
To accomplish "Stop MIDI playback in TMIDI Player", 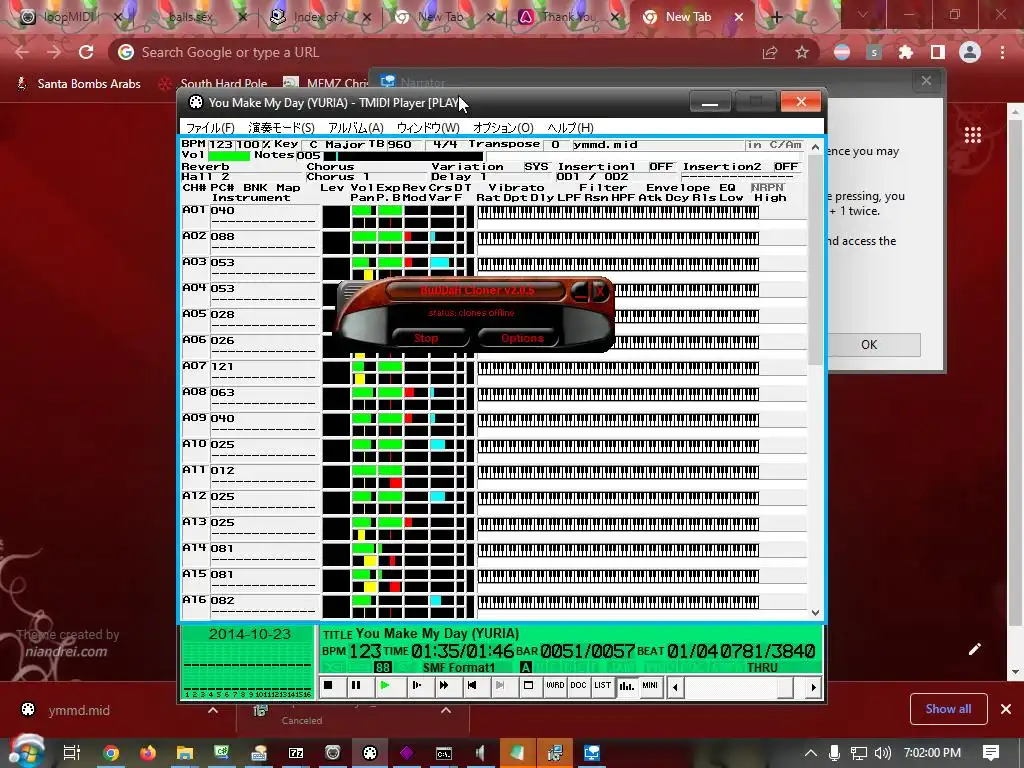I will click(x=328, y=686).
